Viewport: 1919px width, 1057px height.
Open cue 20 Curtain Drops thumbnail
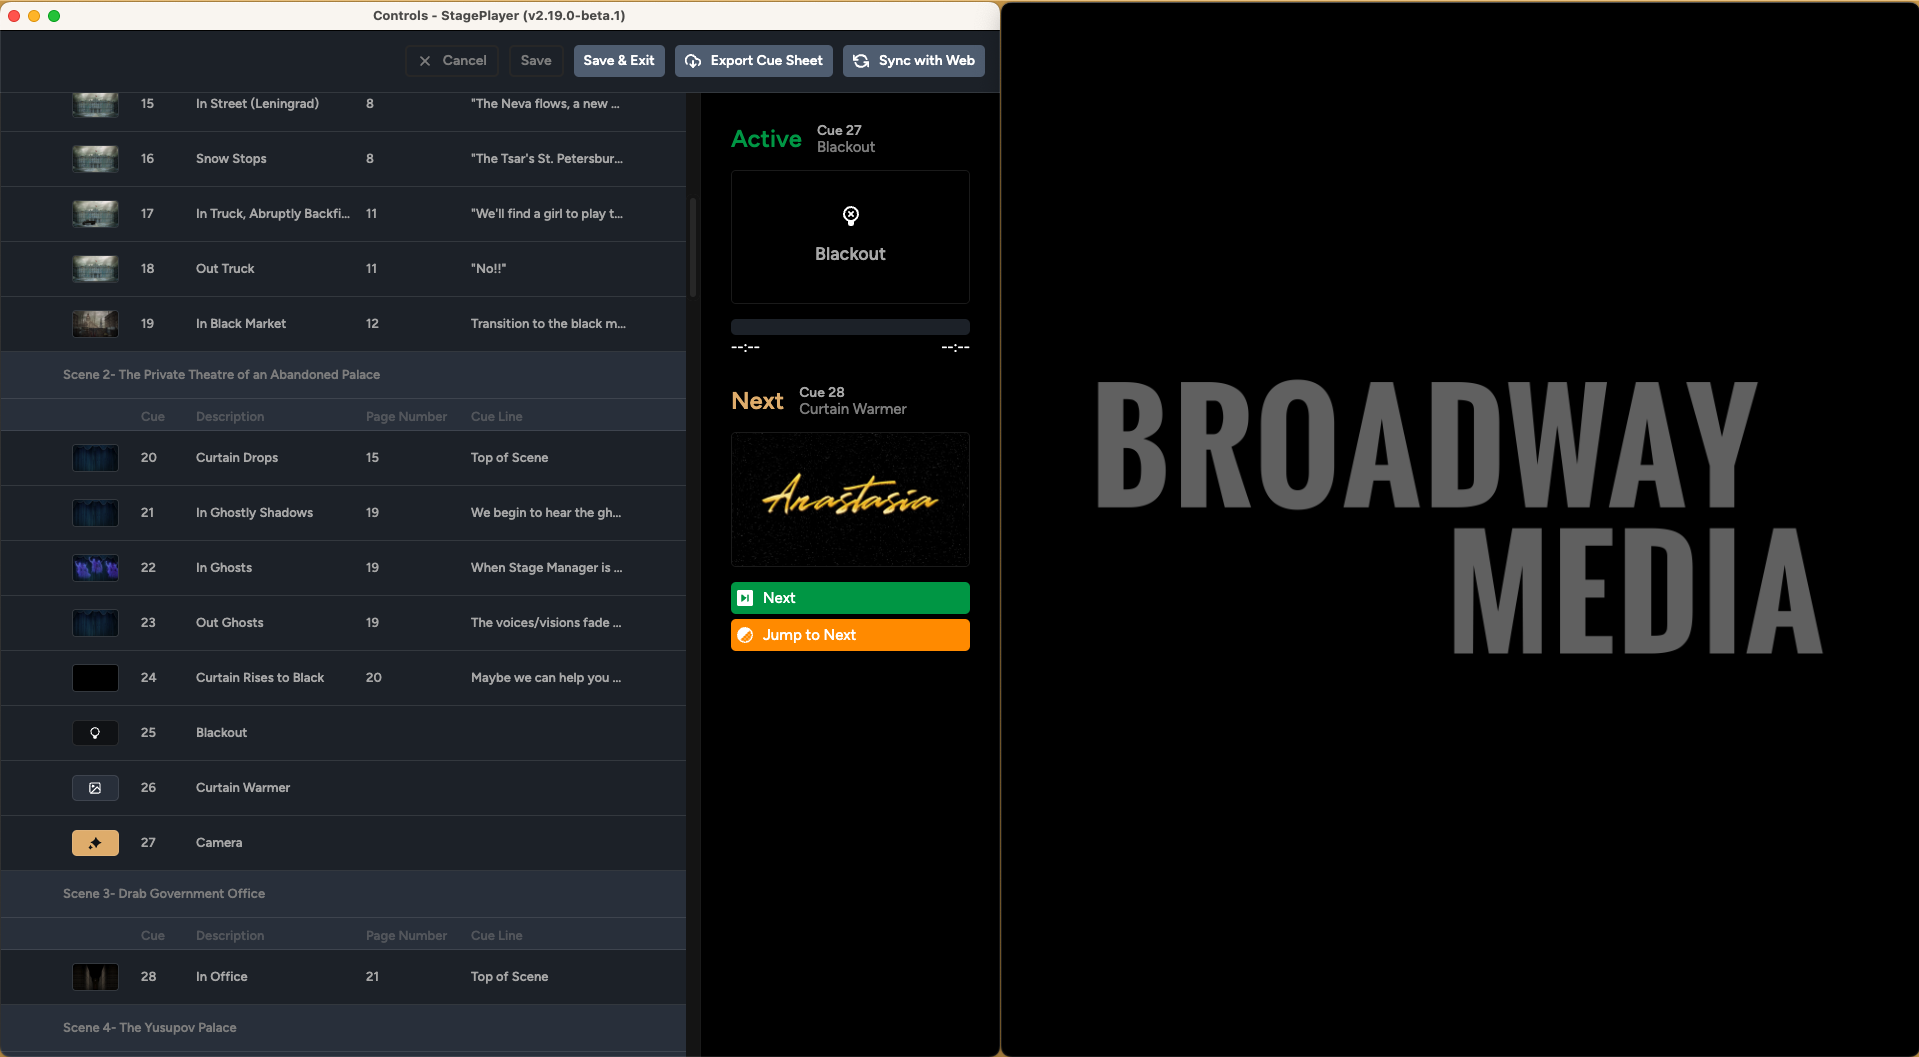(x=95, y=458)
